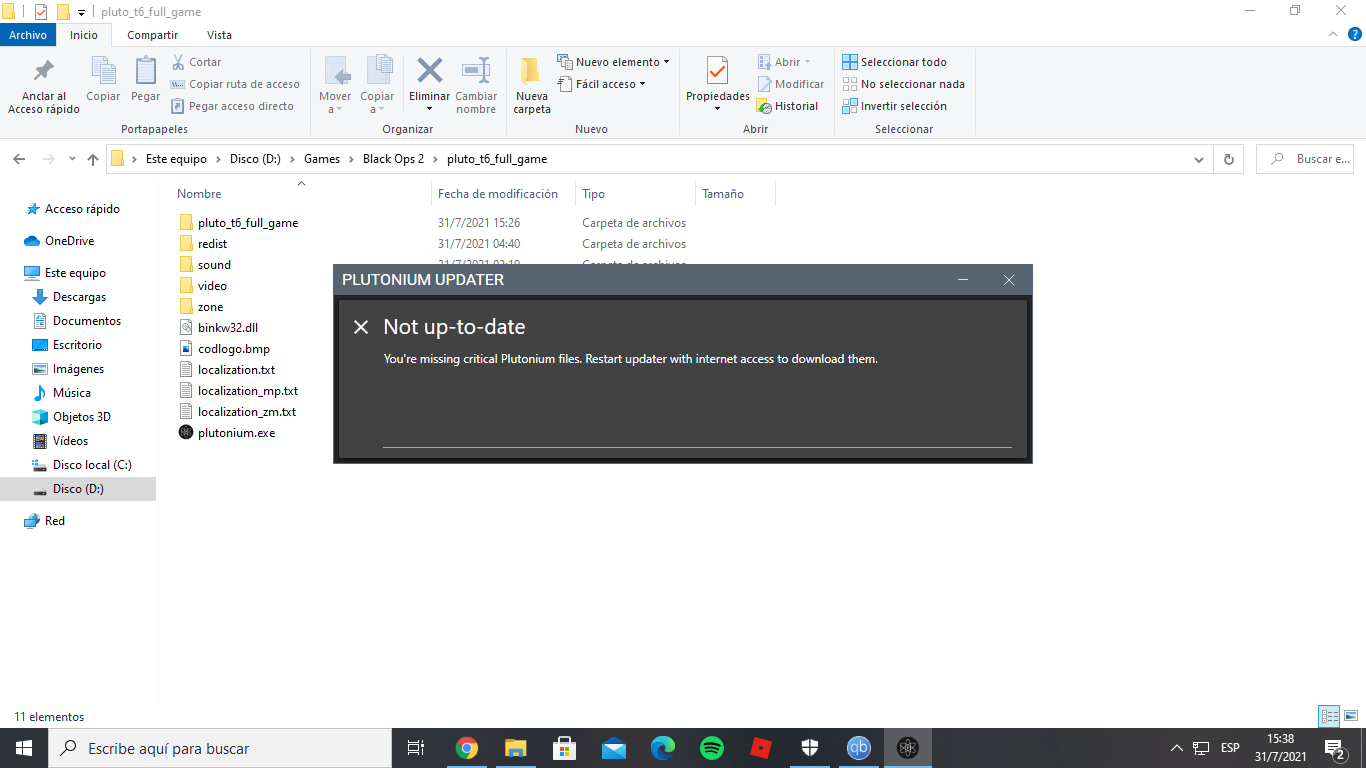Switch to the Vista ribbon tab
Viewport: 1366px width, 768px height.
pyautogui.click(x=219, y=35)
